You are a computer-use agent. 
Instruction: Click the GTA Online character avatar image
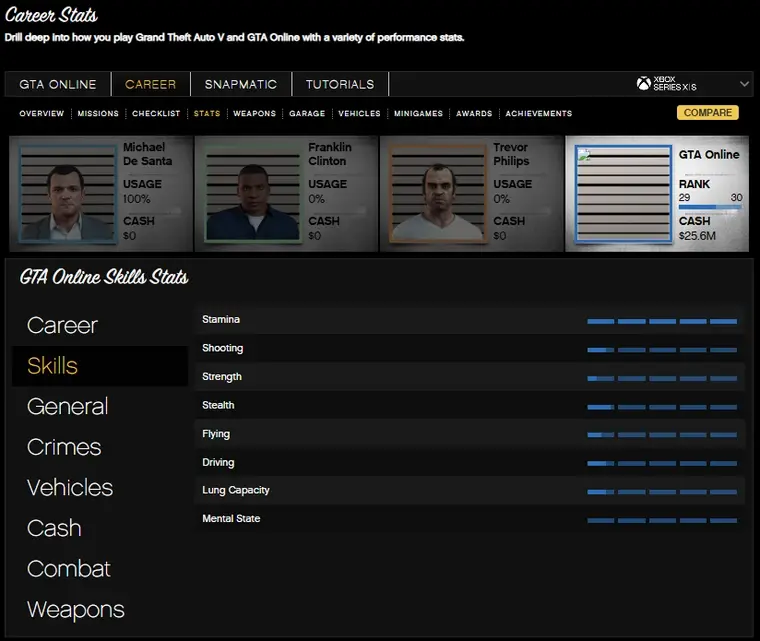(x=622, y=194)
